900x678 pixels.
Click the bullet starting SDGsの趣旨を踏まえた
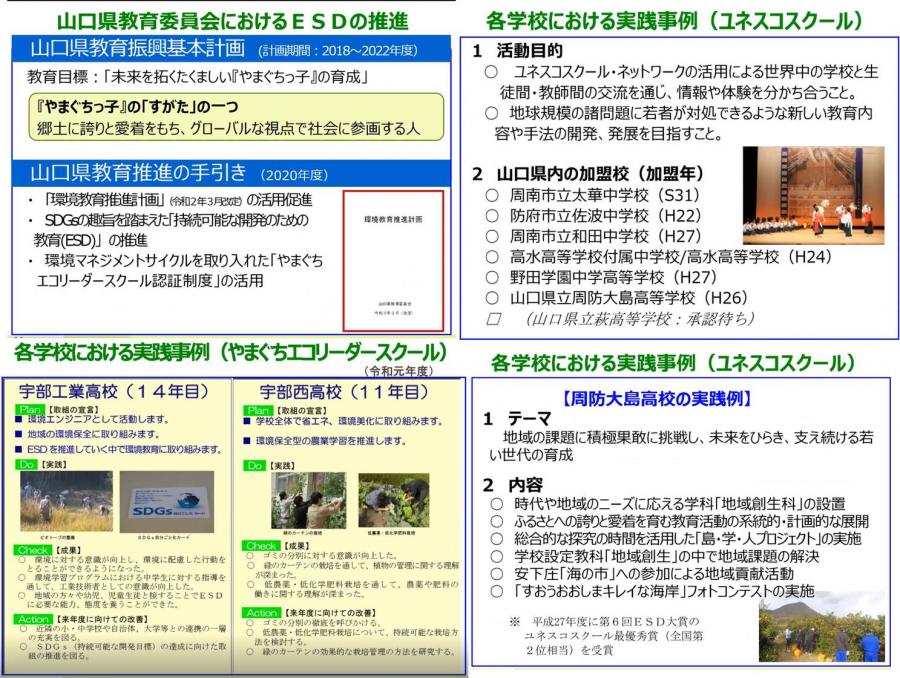(x=171, y=230)
